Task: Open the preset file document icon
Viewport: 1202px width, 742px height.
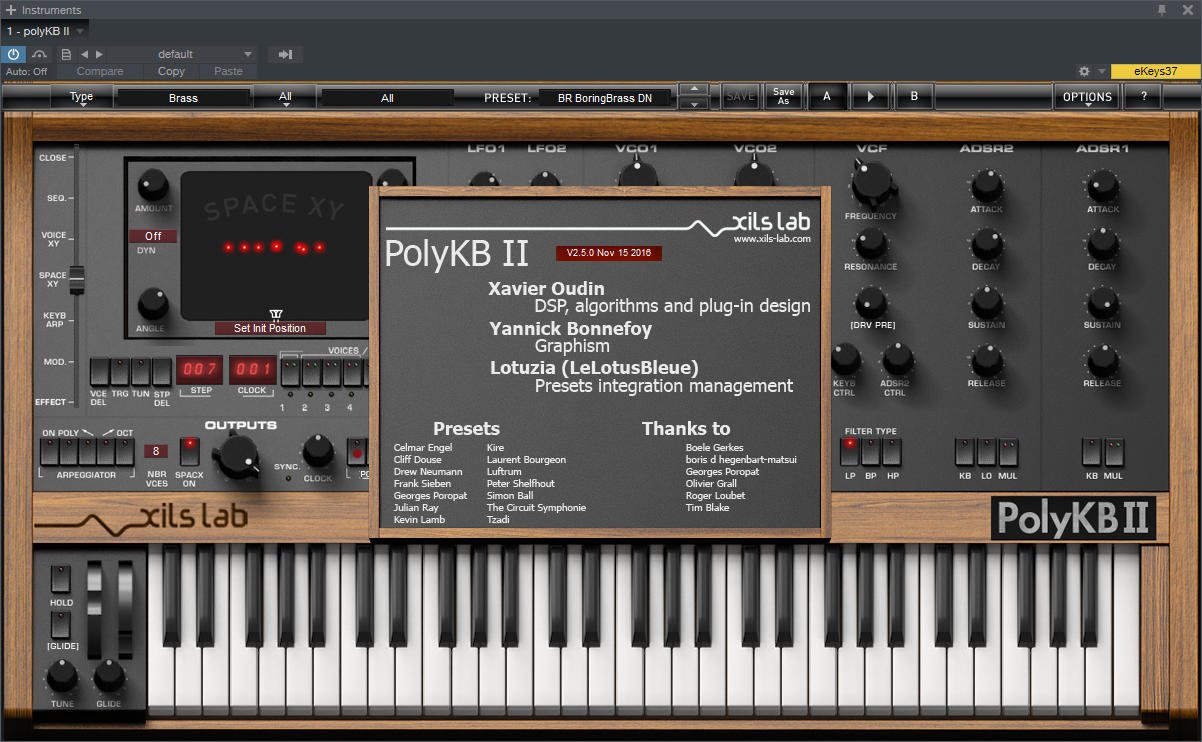Action: (x=66, y=54)
